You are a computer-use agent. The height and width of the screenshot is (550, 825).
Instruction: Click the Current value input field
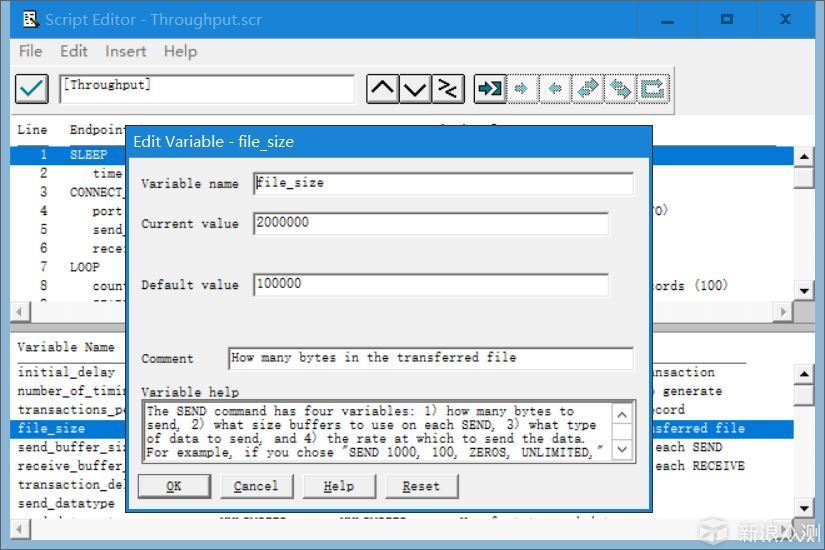pos(431,223)
